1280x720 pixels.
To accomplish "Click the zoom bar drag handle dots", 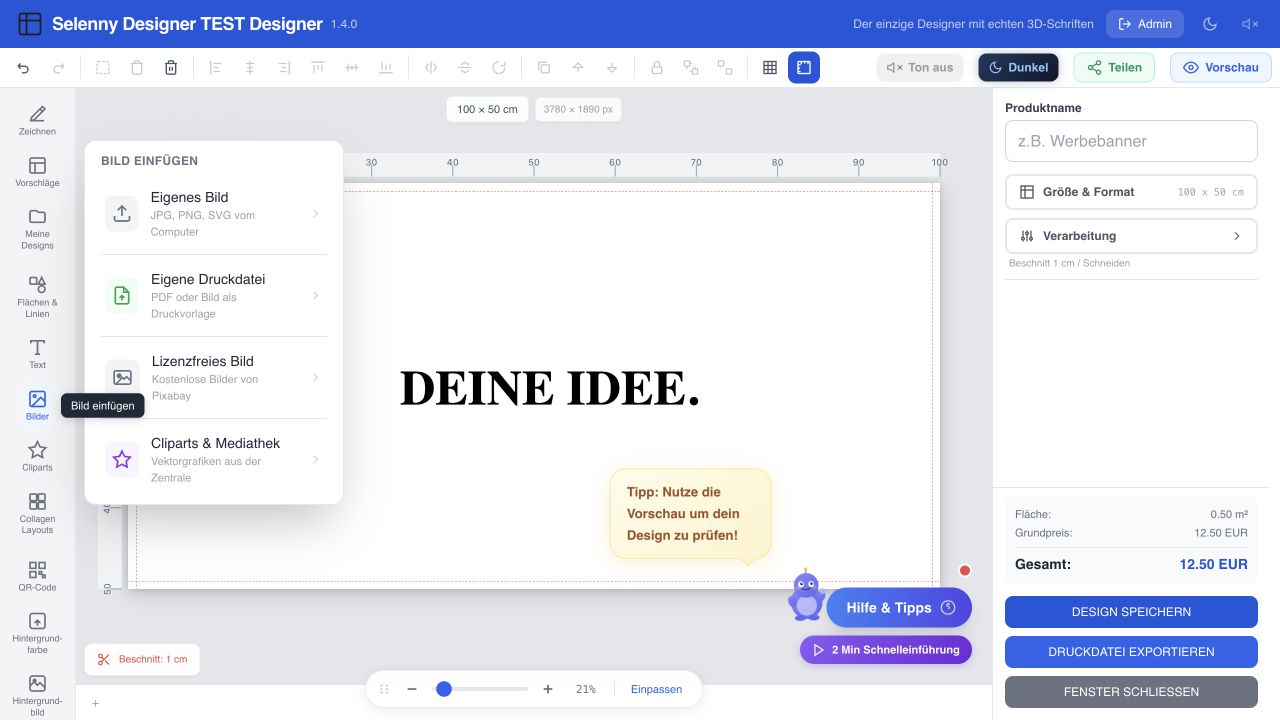I will [x=384, y=689].
